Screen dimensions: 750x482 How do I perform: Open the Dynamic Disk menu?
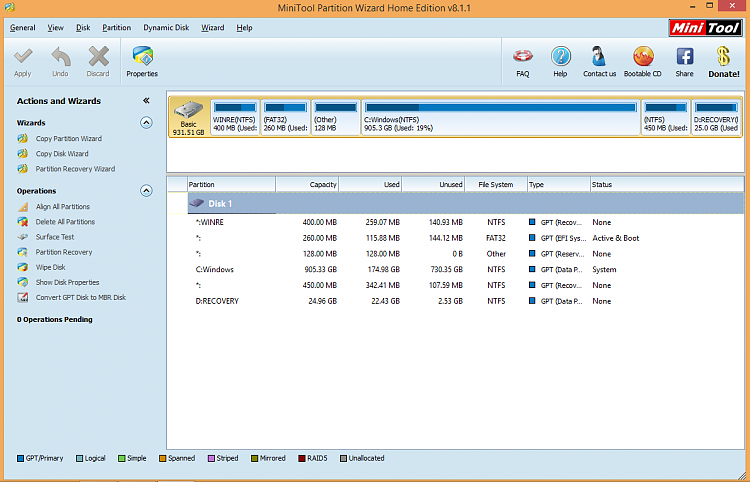pos(166,28)
